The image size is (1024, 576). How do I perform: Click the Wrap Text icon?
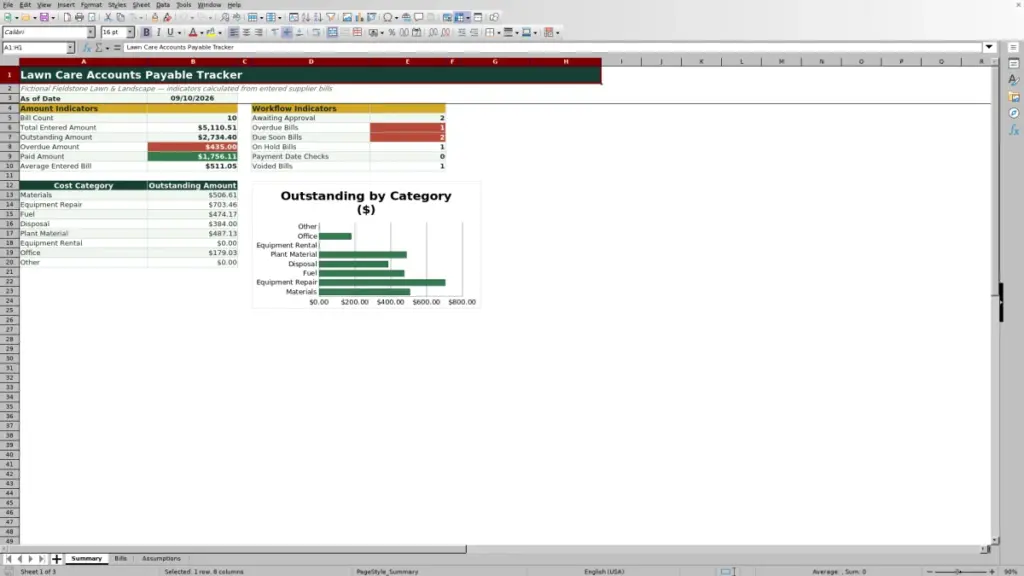point(316,32)
